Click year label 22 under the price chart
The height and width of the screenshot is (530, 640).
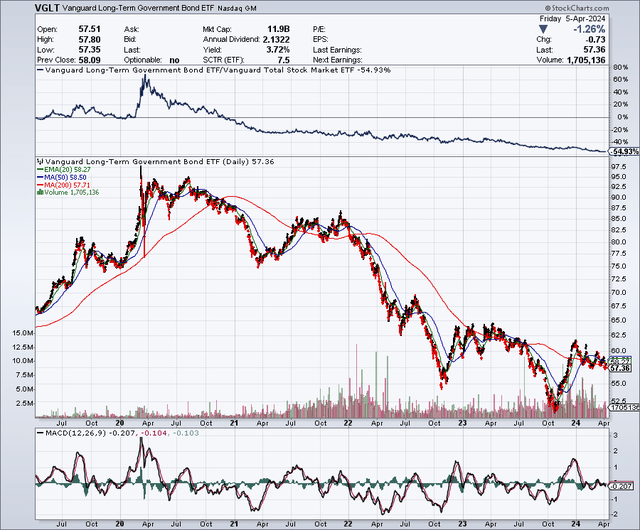[347, 423]
